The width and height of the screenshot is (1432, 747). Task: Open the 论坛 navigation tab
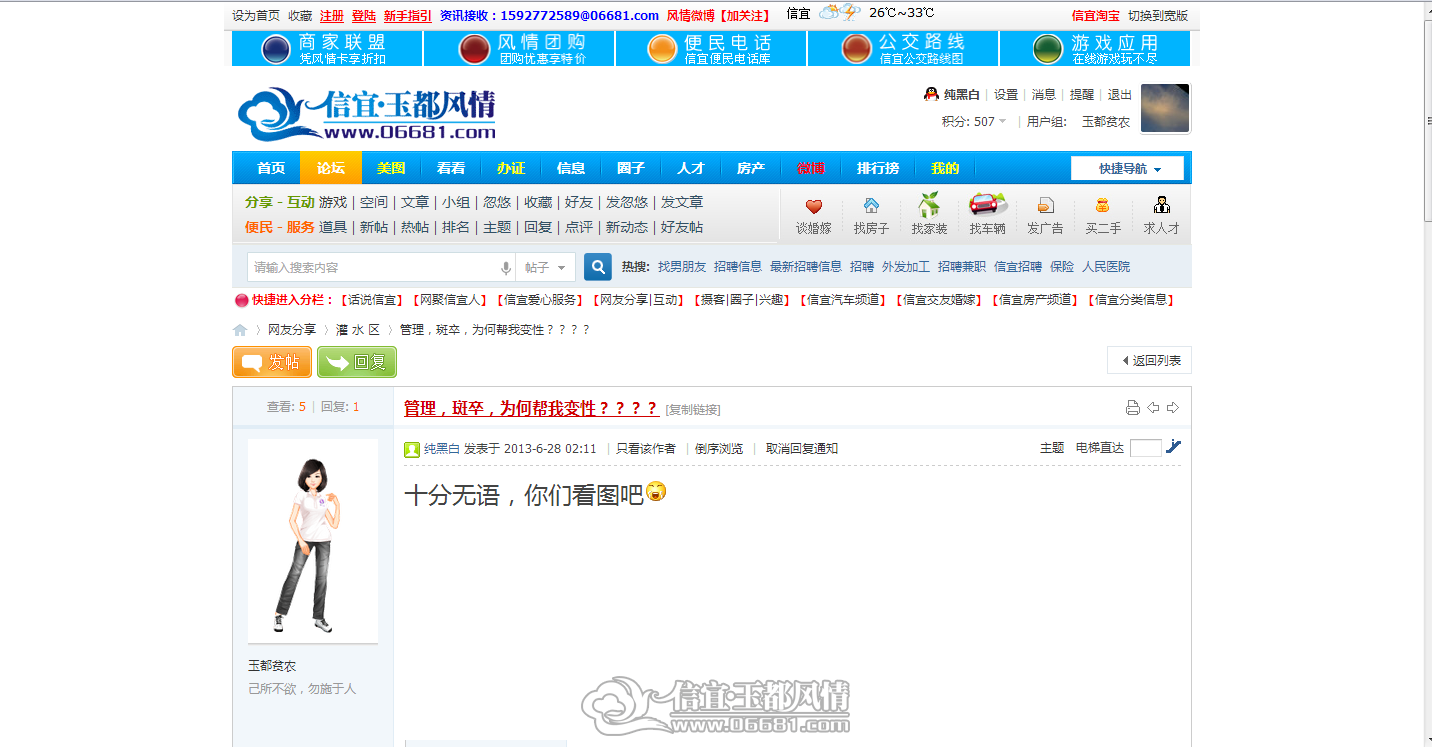pos(331,168)
